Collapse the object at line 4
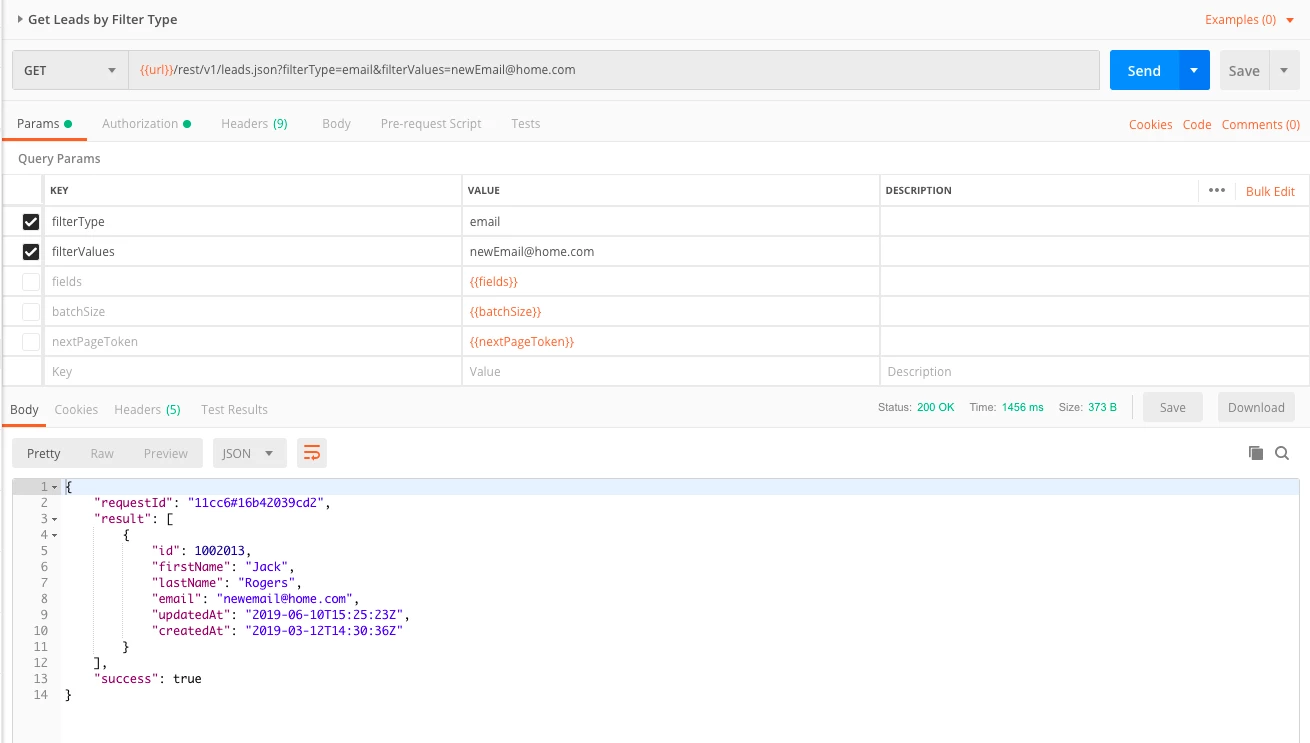The height and width of the screenshot is (743, 1310). [x=55, y=535]
